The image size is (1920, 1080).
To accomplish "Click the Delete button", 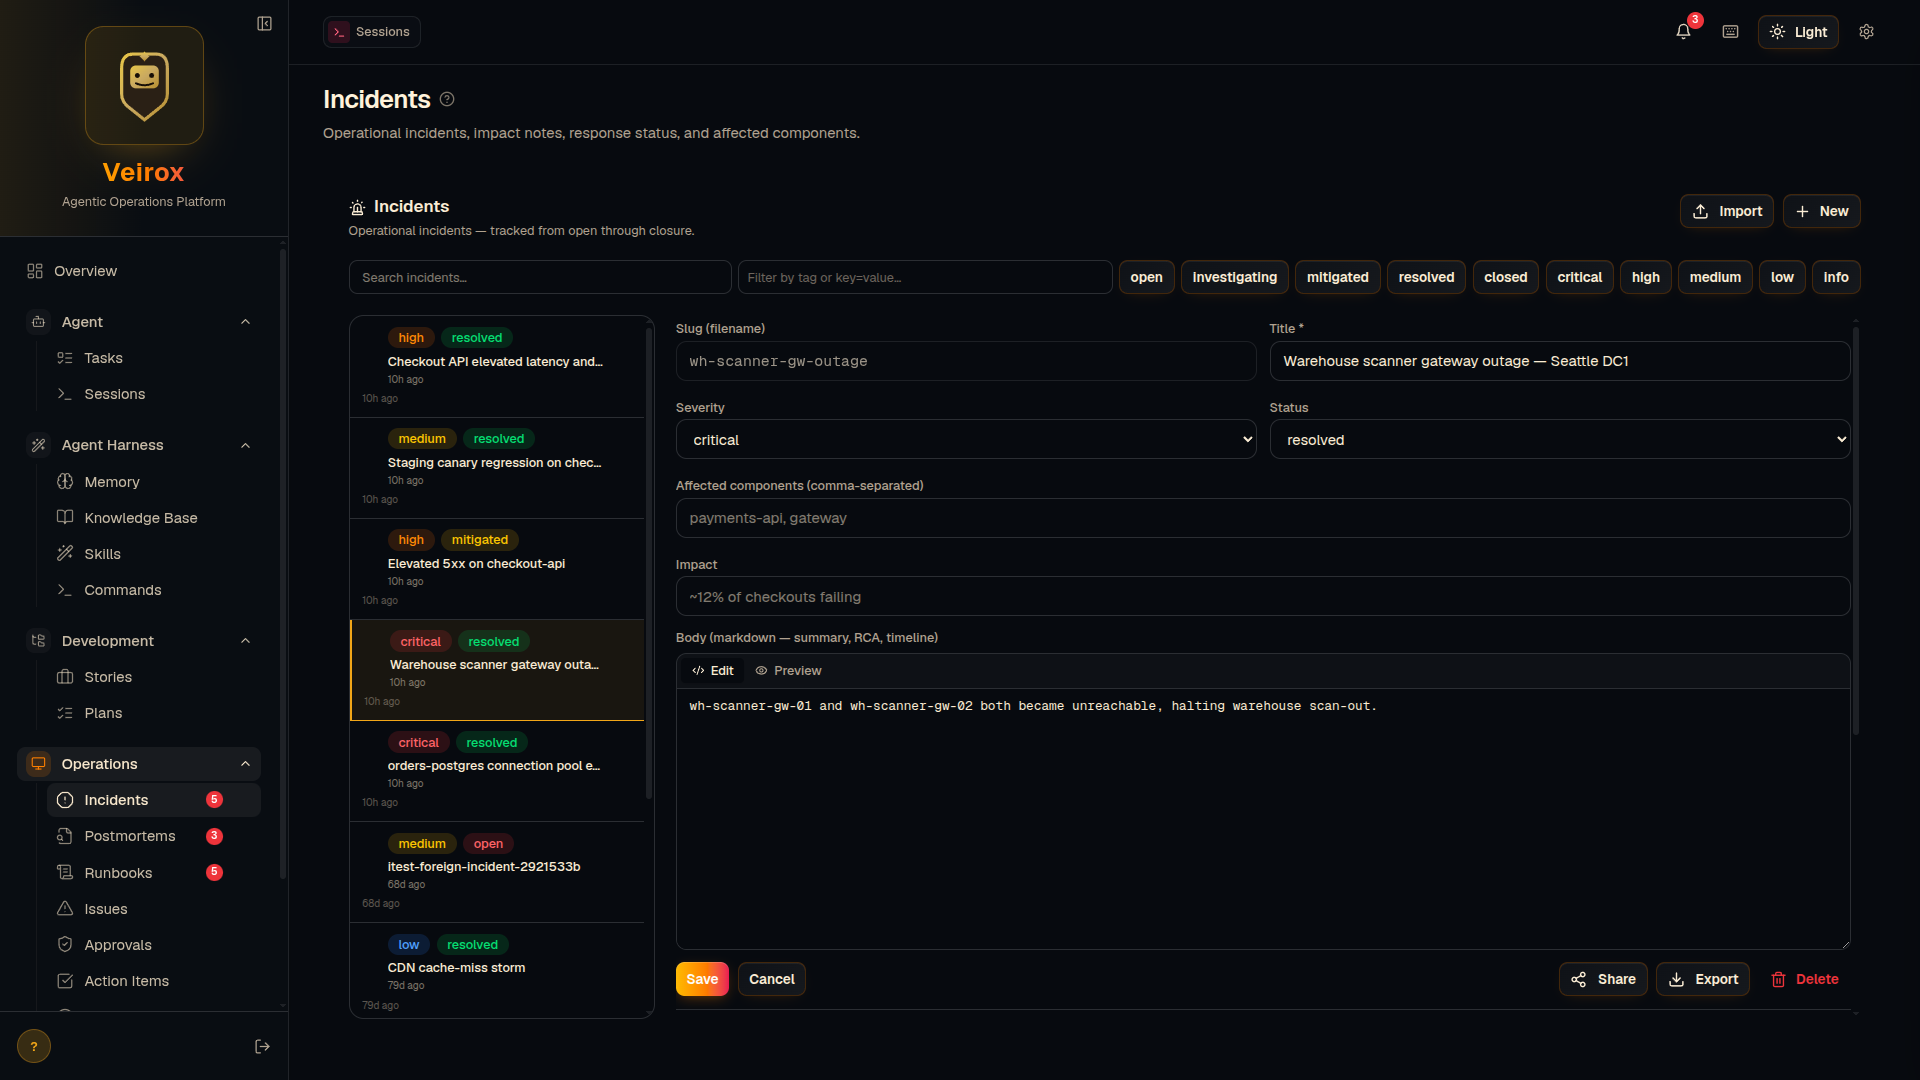I will point(1805,979).
